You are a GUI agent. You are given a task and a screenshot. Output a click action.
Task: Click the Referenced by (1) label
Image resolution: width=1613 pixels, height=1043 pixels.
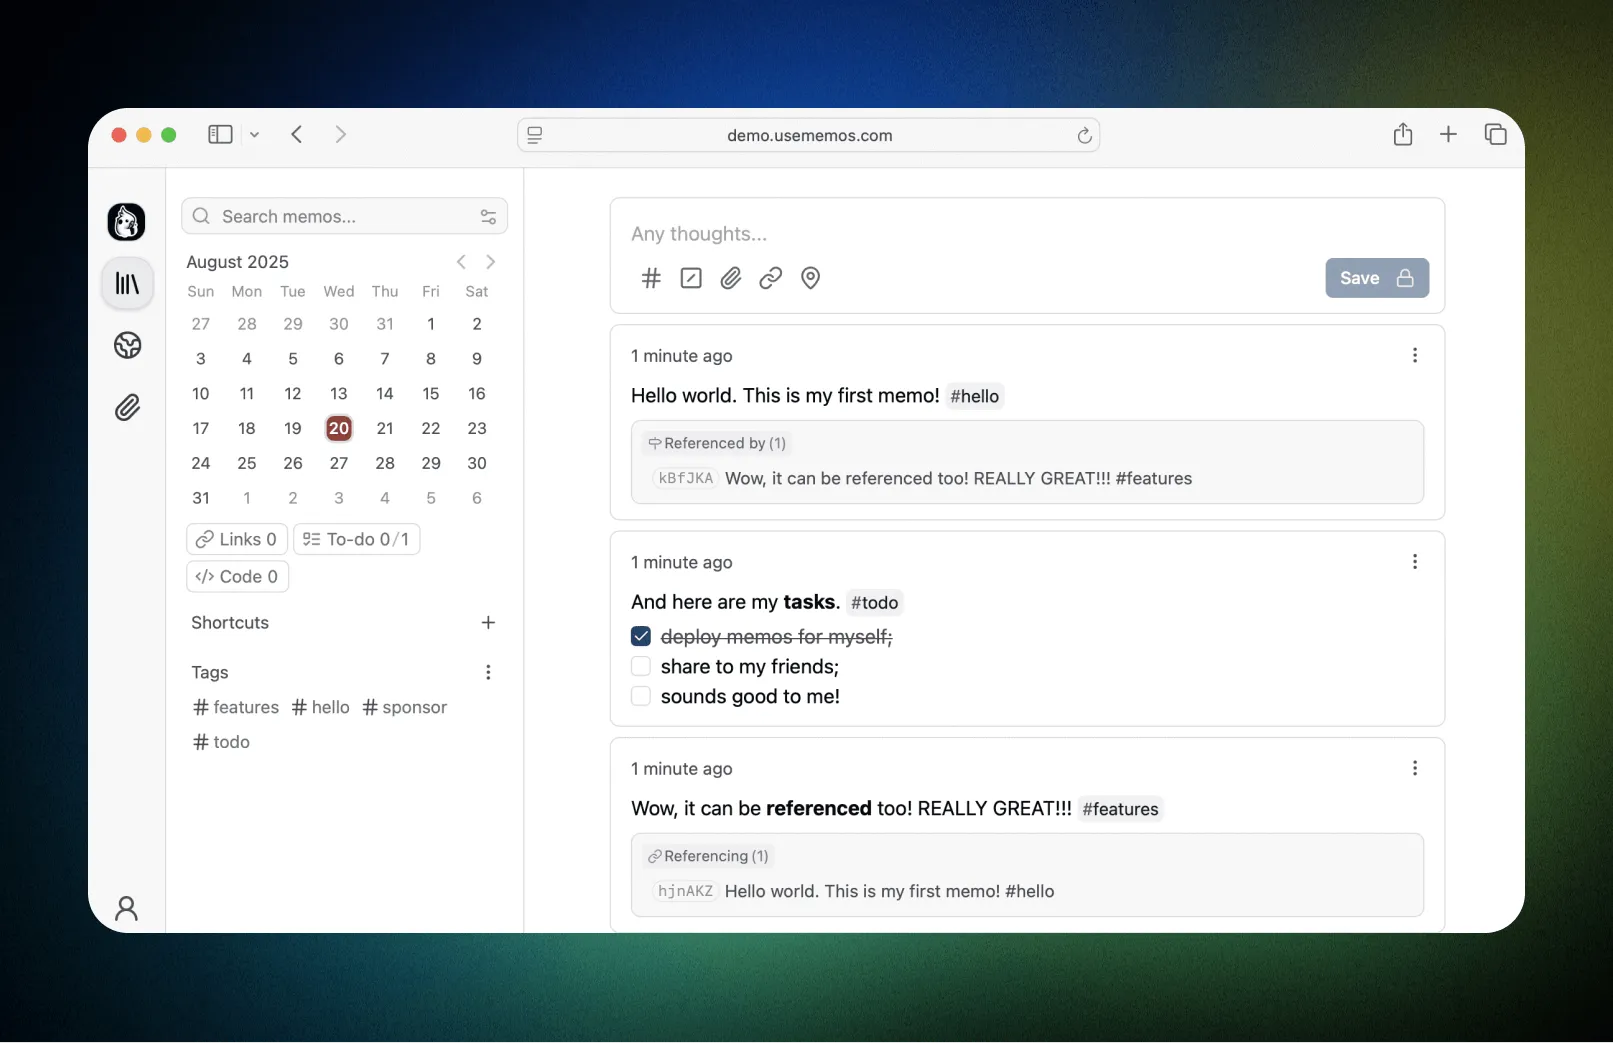click(x=717, y=443)
